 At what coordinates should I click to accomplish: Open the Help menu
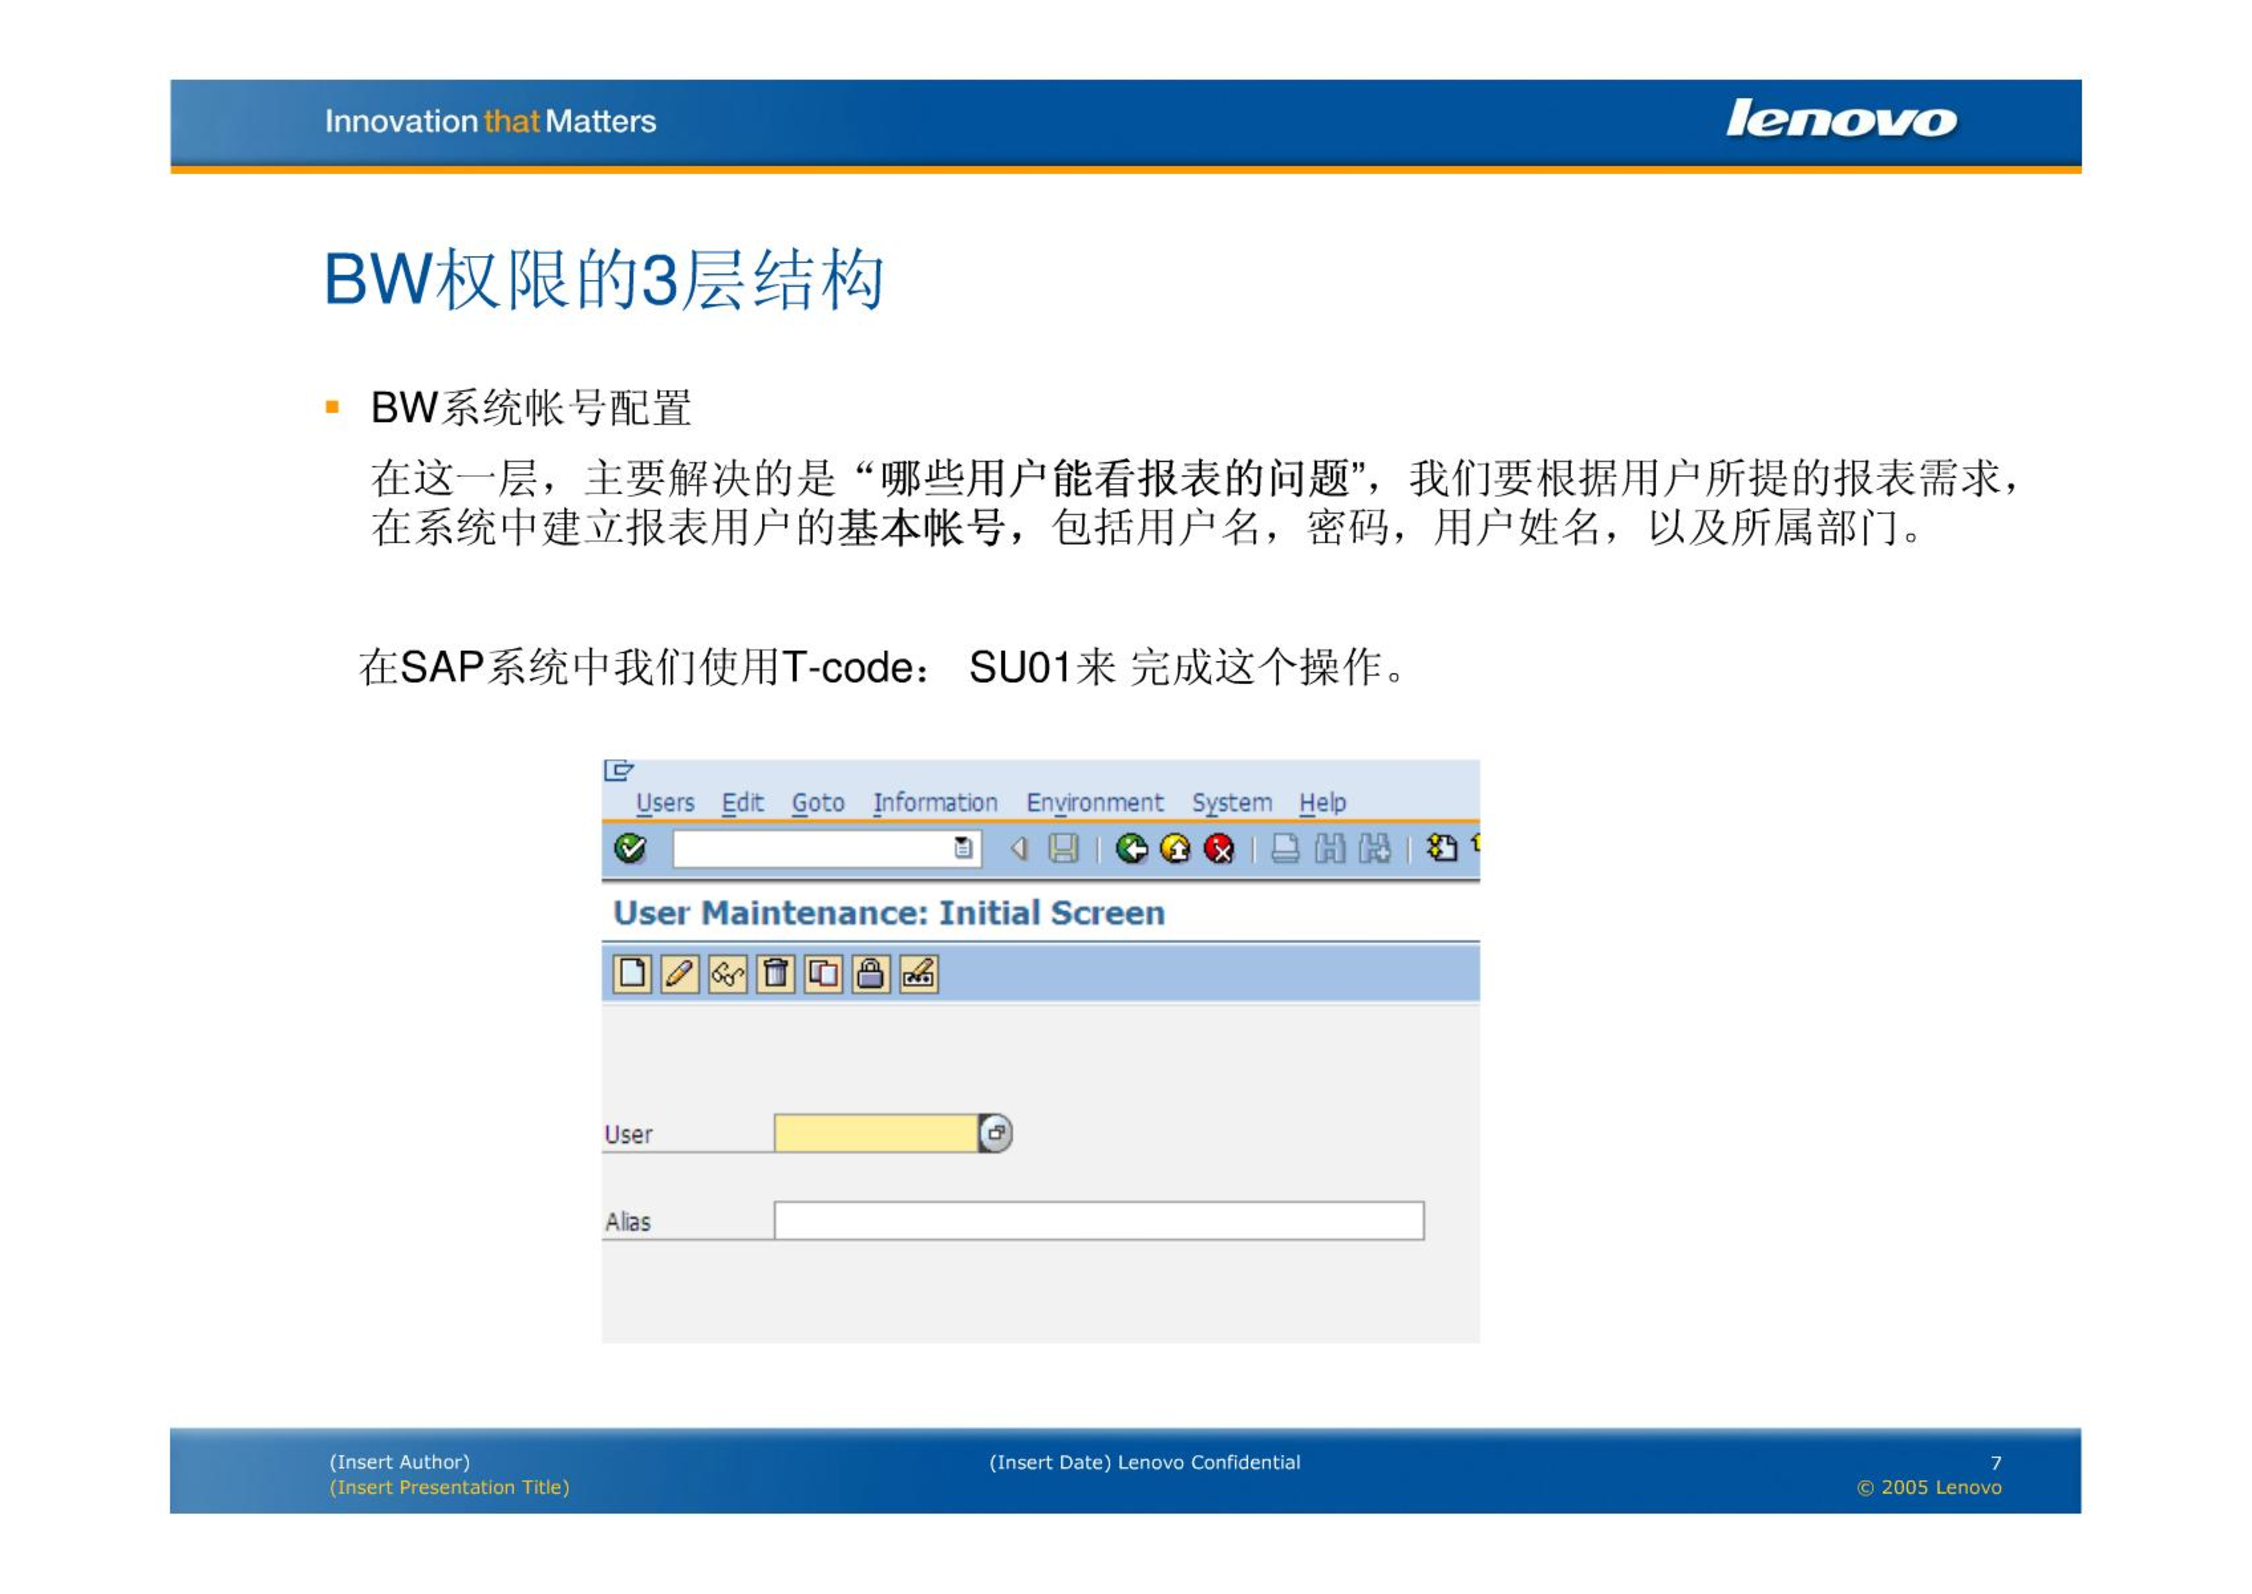pos(1322,803)
